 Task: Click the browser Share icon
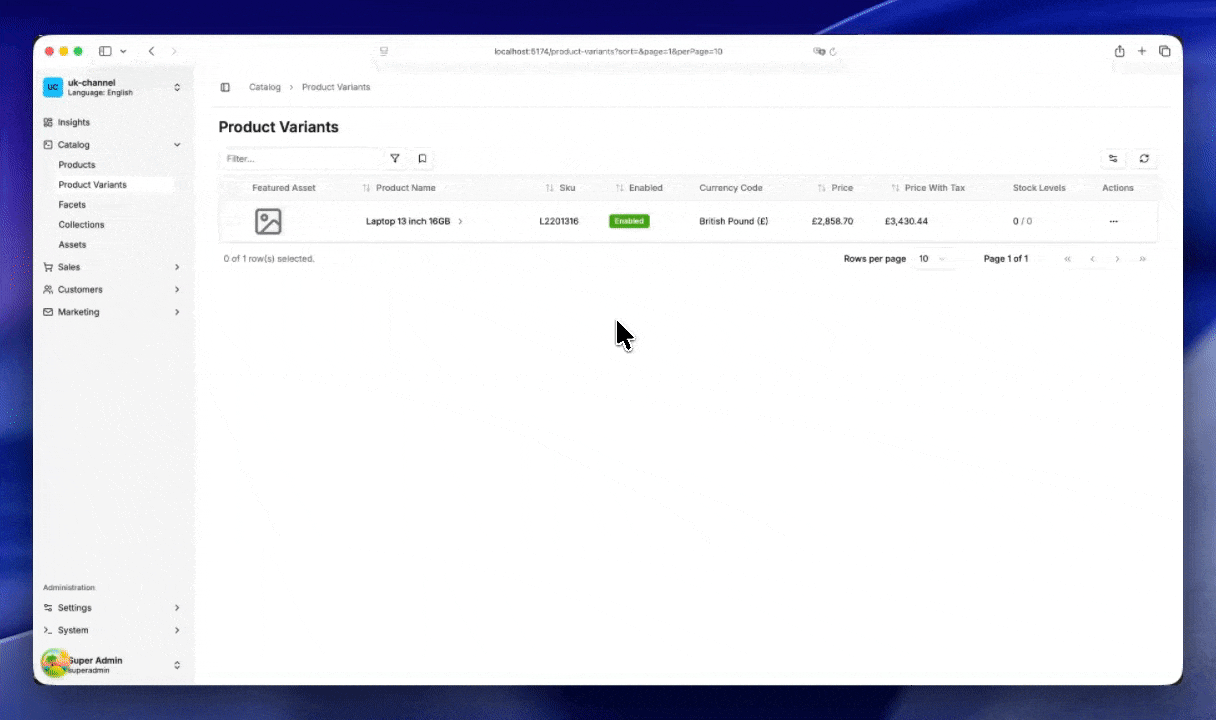(x=1119, y=51)
